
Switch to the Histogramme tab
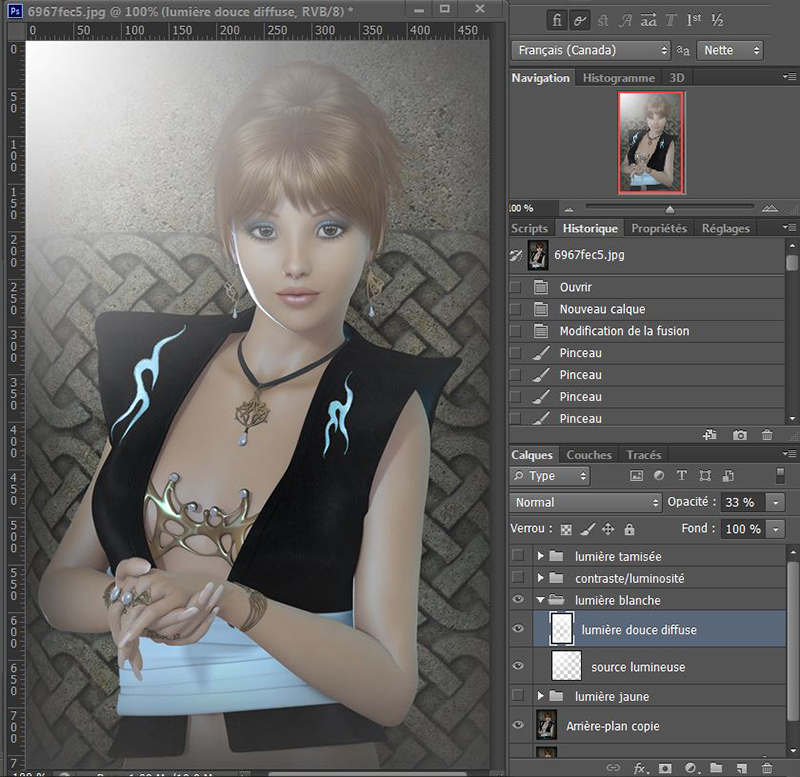[618, 78]
